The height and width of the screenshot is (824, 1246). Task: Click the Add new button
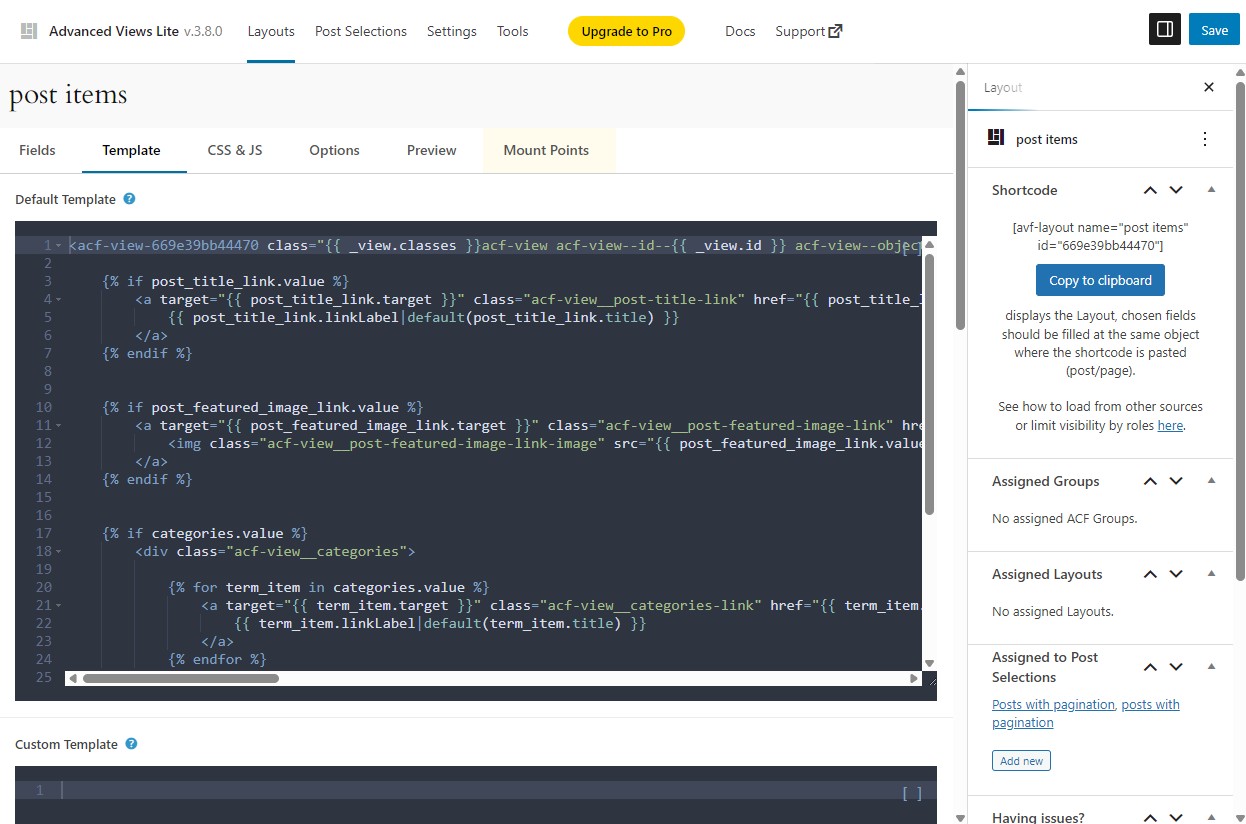coord(1021,760)
